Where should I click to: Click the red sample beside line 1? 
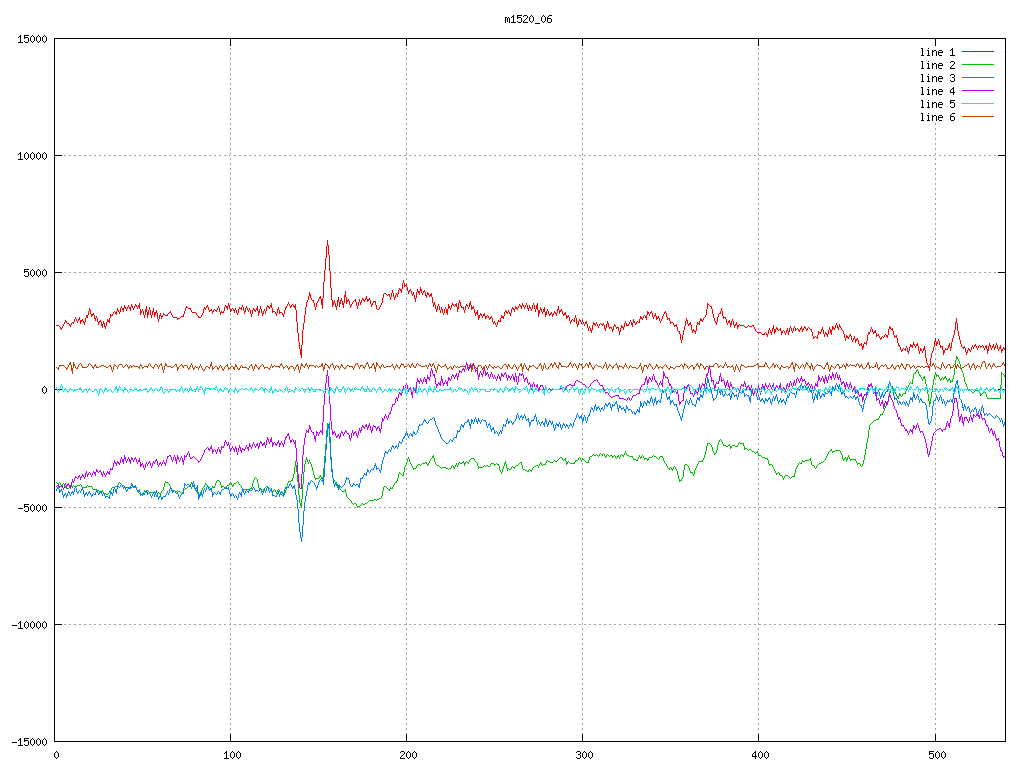coord(978,52)
